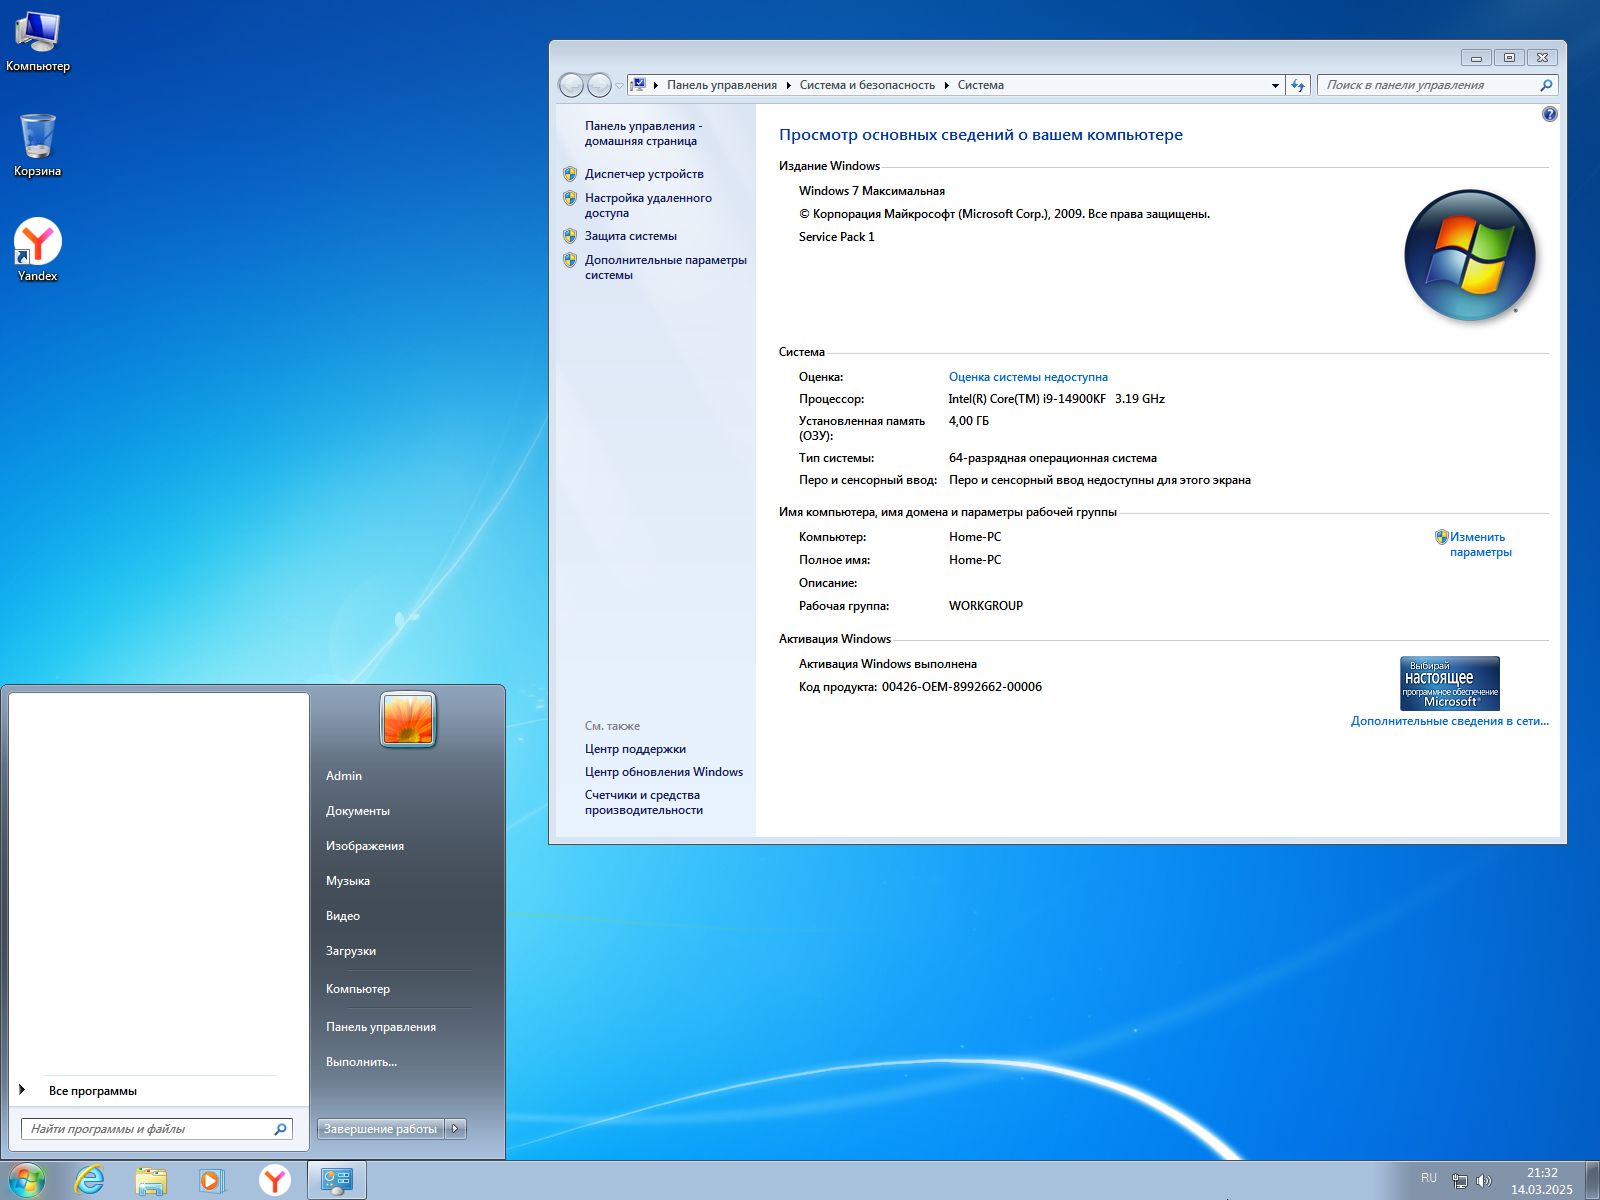The image size is (1600, 1200).
Task: Click the shield icon beside Диспетчер устройств
Action: (570, 174)
